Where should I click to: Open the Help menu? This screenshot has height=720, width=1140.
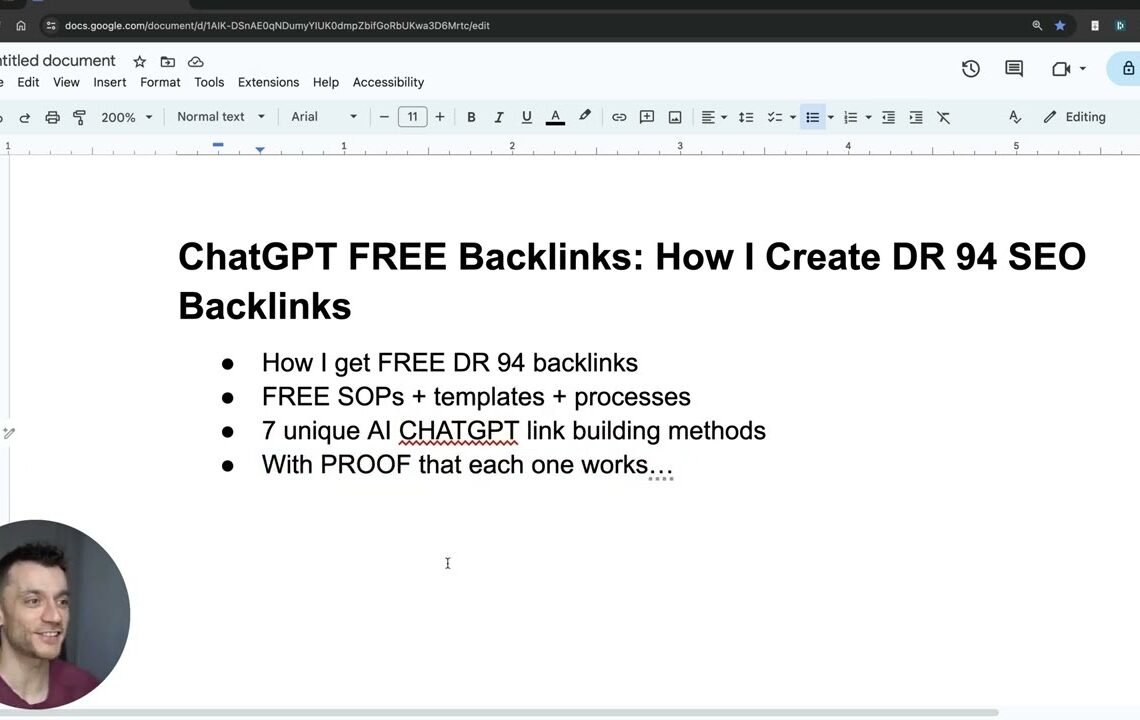point(326,82)
